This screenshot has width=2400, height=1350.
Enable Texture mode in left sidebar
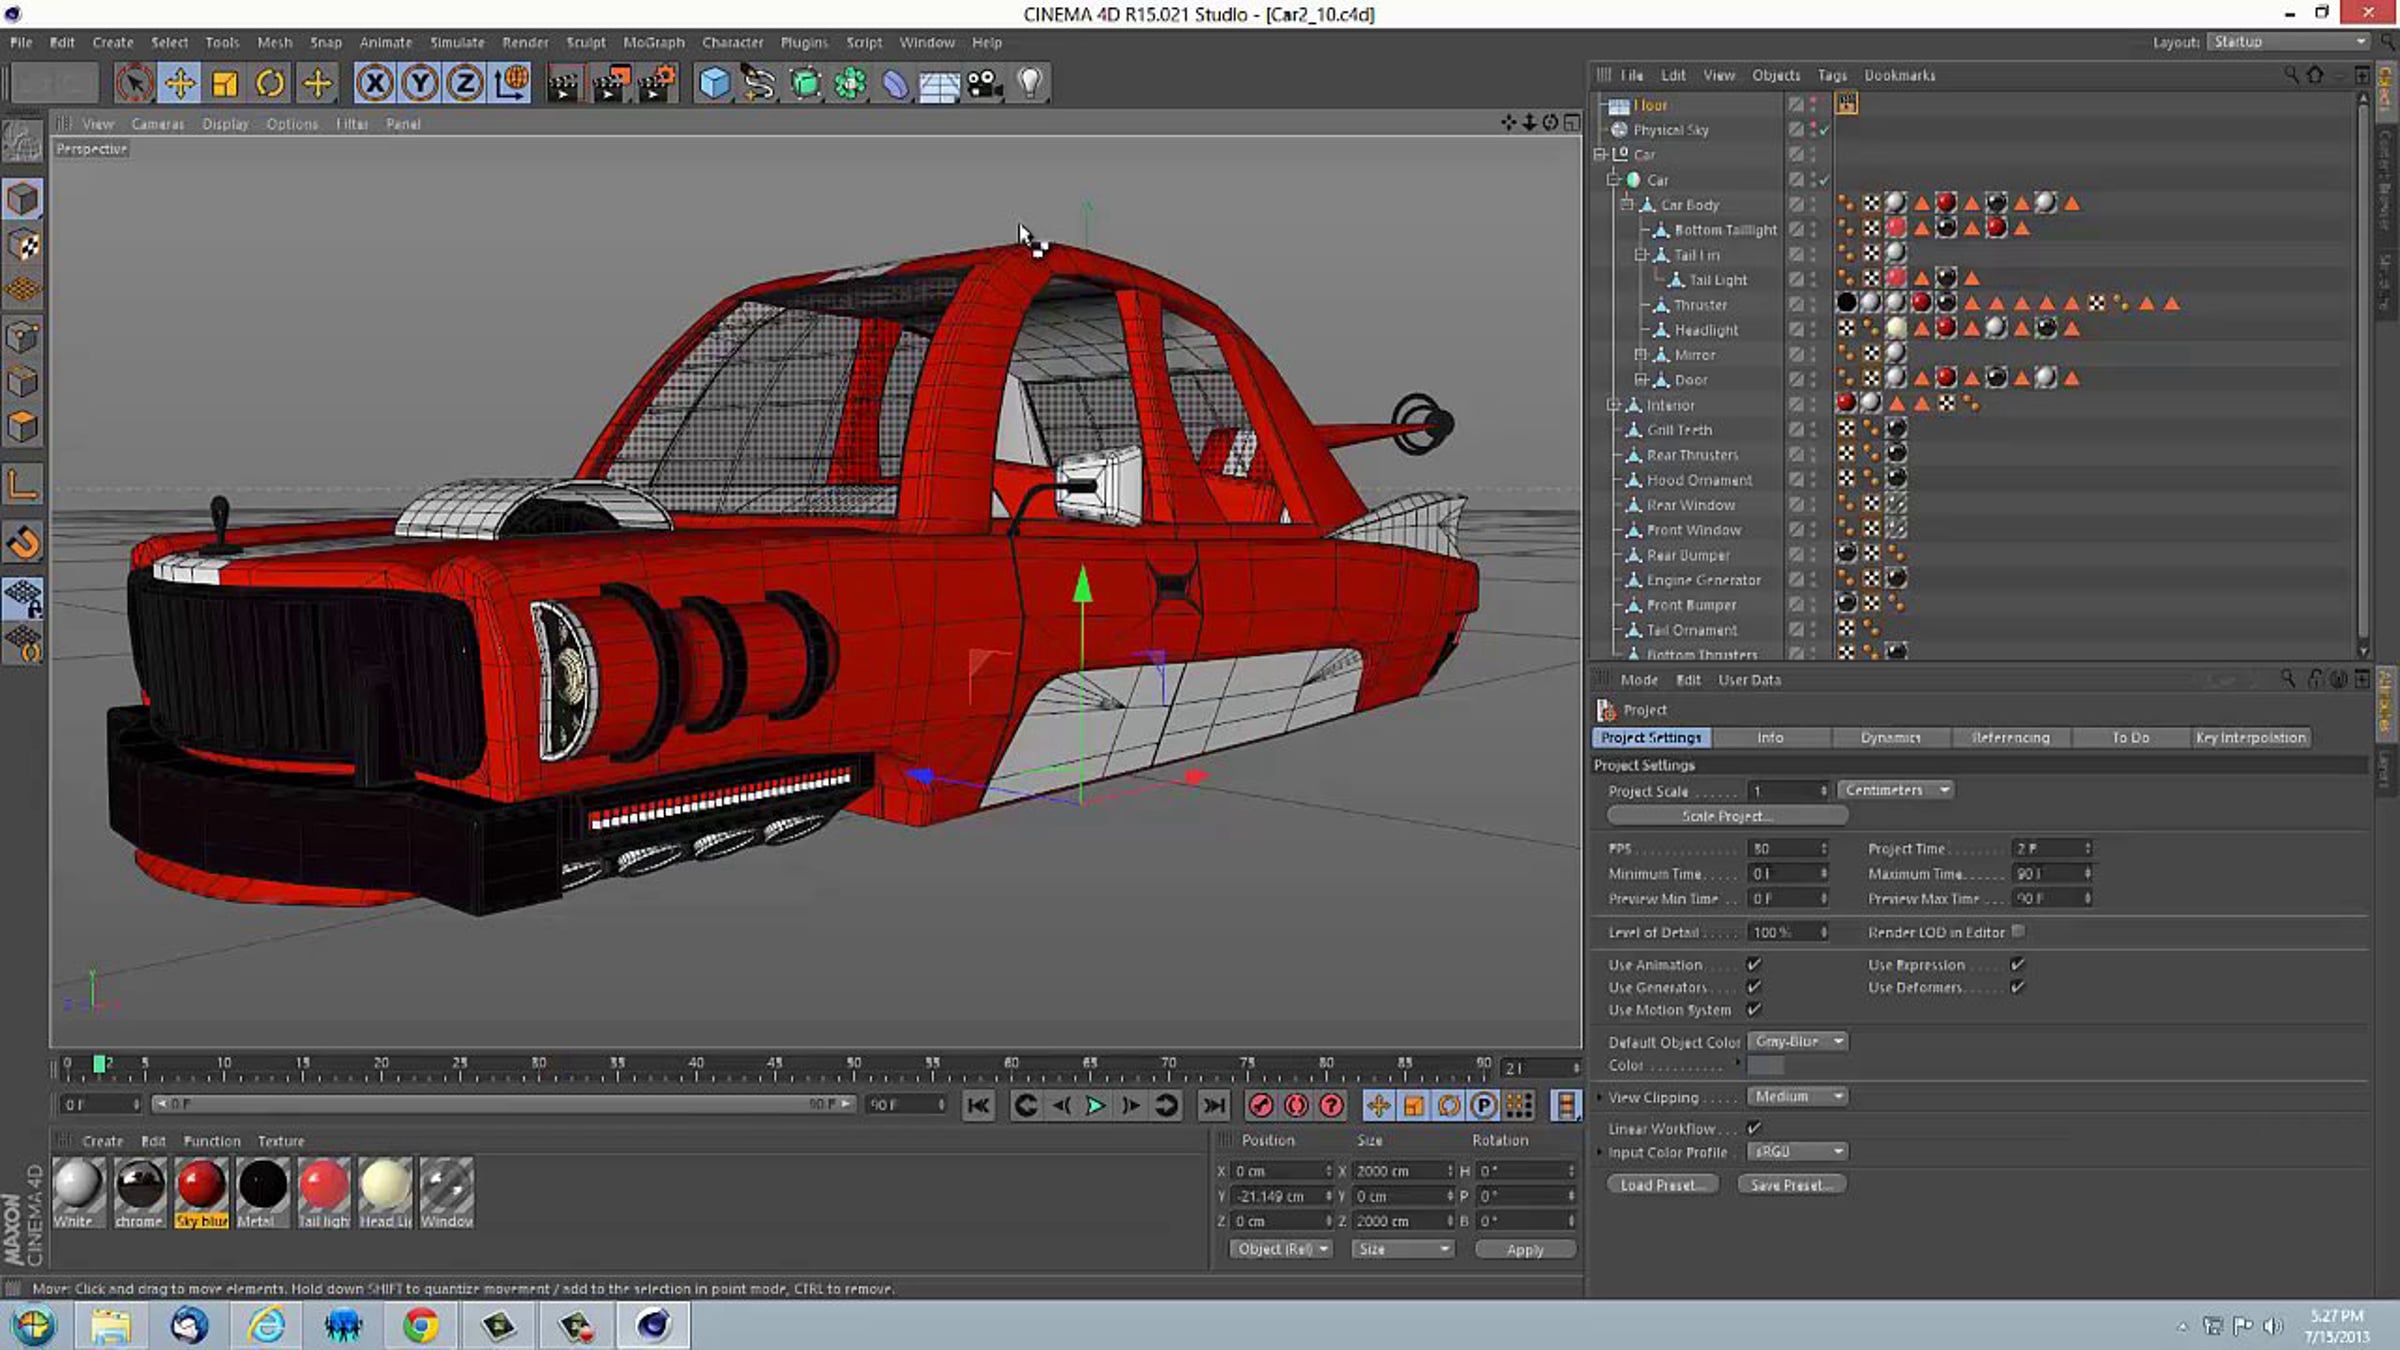coord(22,245)
